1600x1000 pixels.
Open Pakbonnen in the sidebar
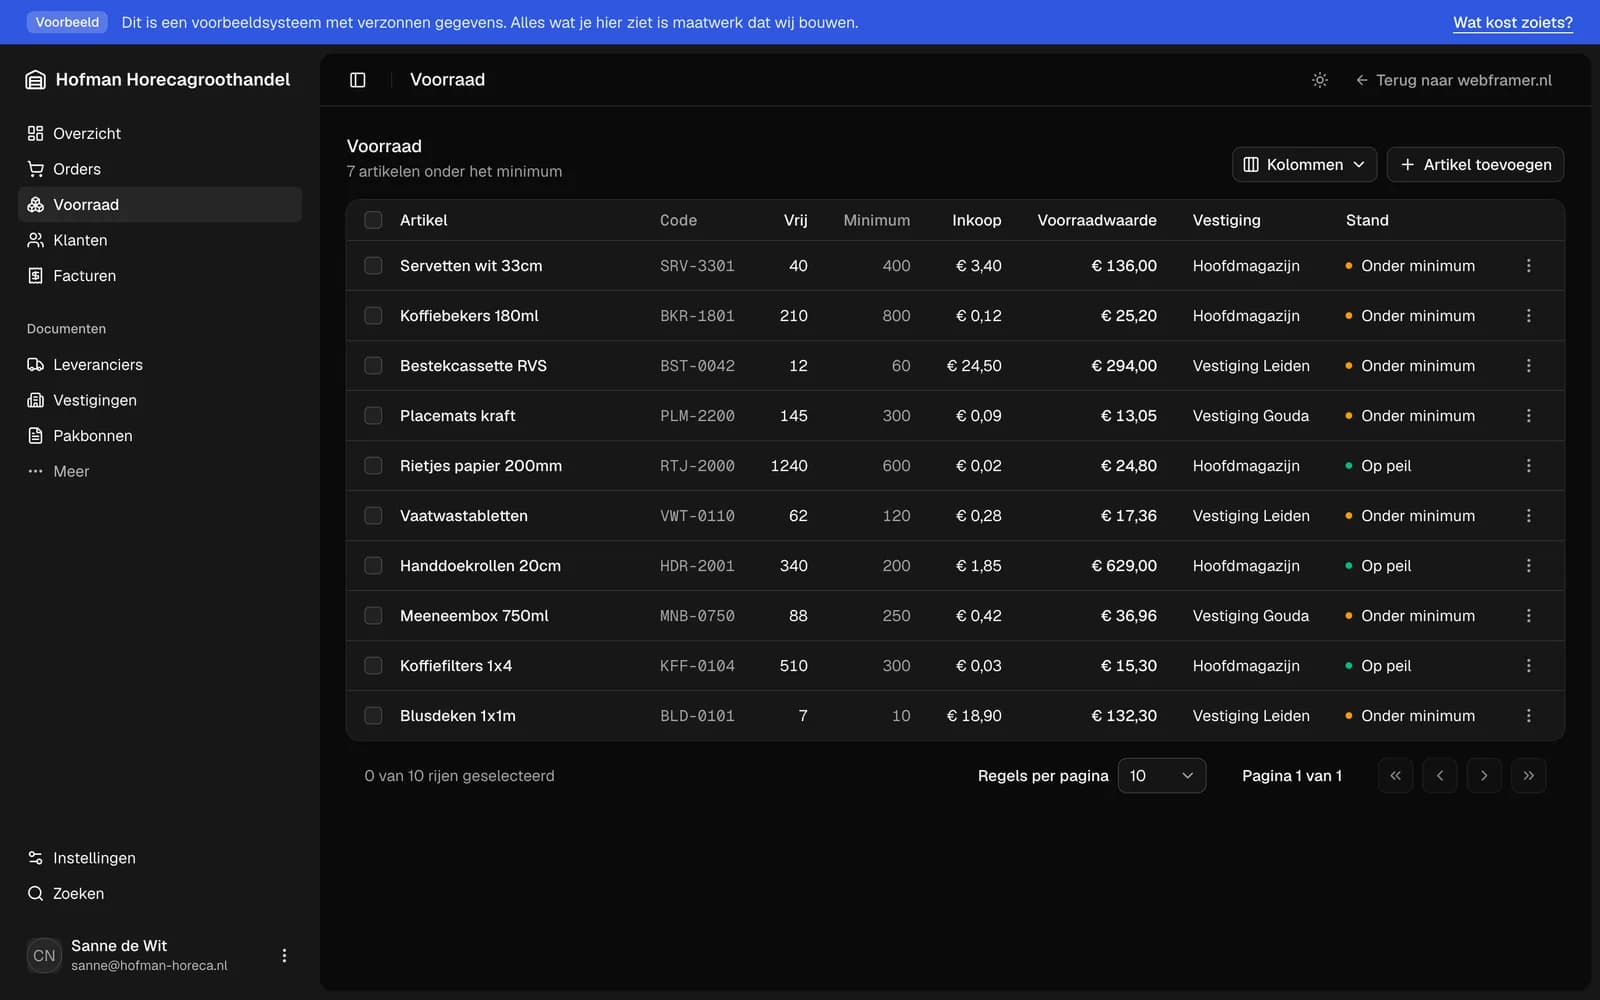(160, 436)
